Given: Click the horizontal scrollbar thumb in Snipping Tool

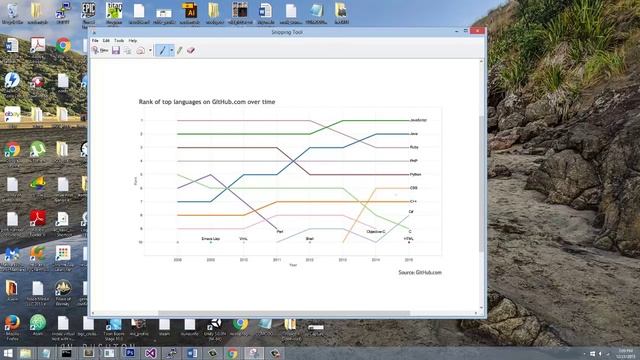Looking at the screenshot, I should pos(284,313).
